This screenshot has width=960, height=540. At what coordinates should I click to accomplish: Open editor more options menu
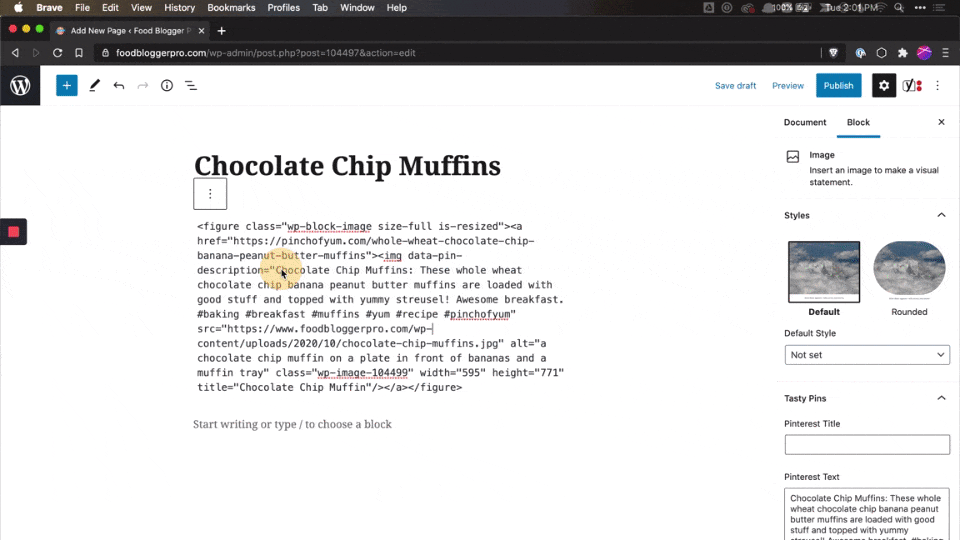pos(937,86)
